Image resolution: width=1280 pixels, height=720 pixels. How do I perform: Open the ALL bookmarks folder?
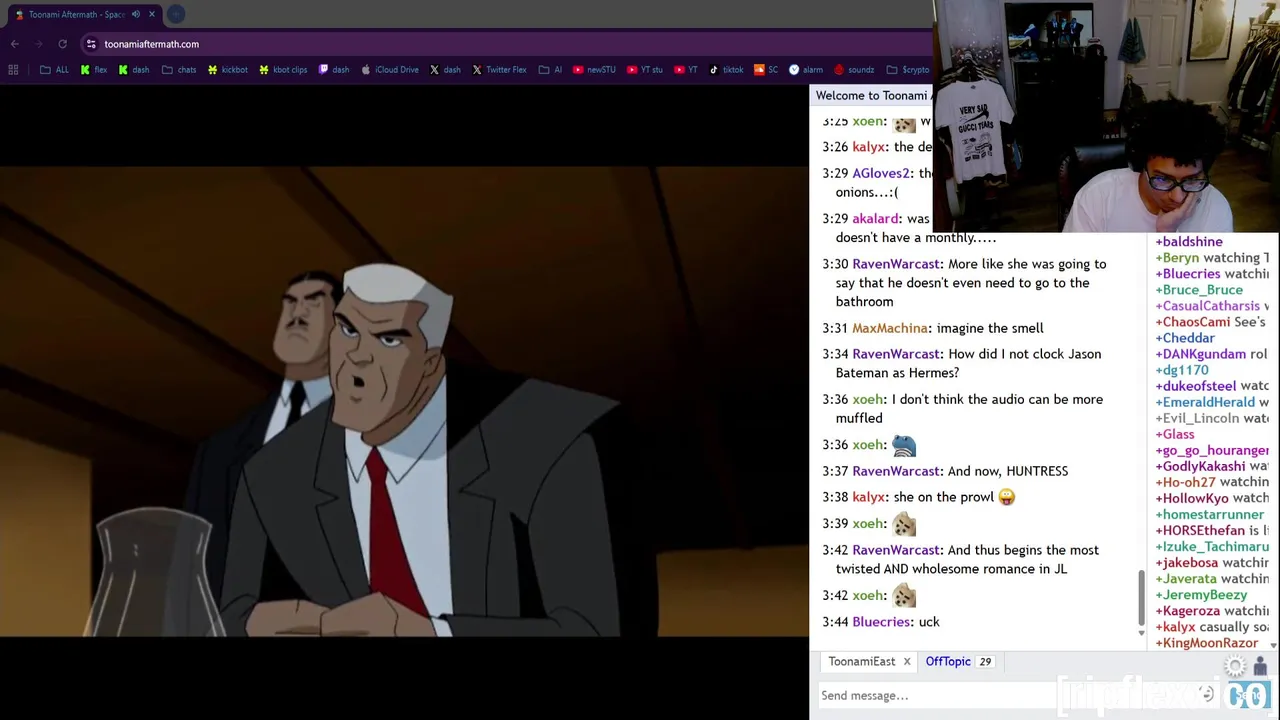(54, 70)
